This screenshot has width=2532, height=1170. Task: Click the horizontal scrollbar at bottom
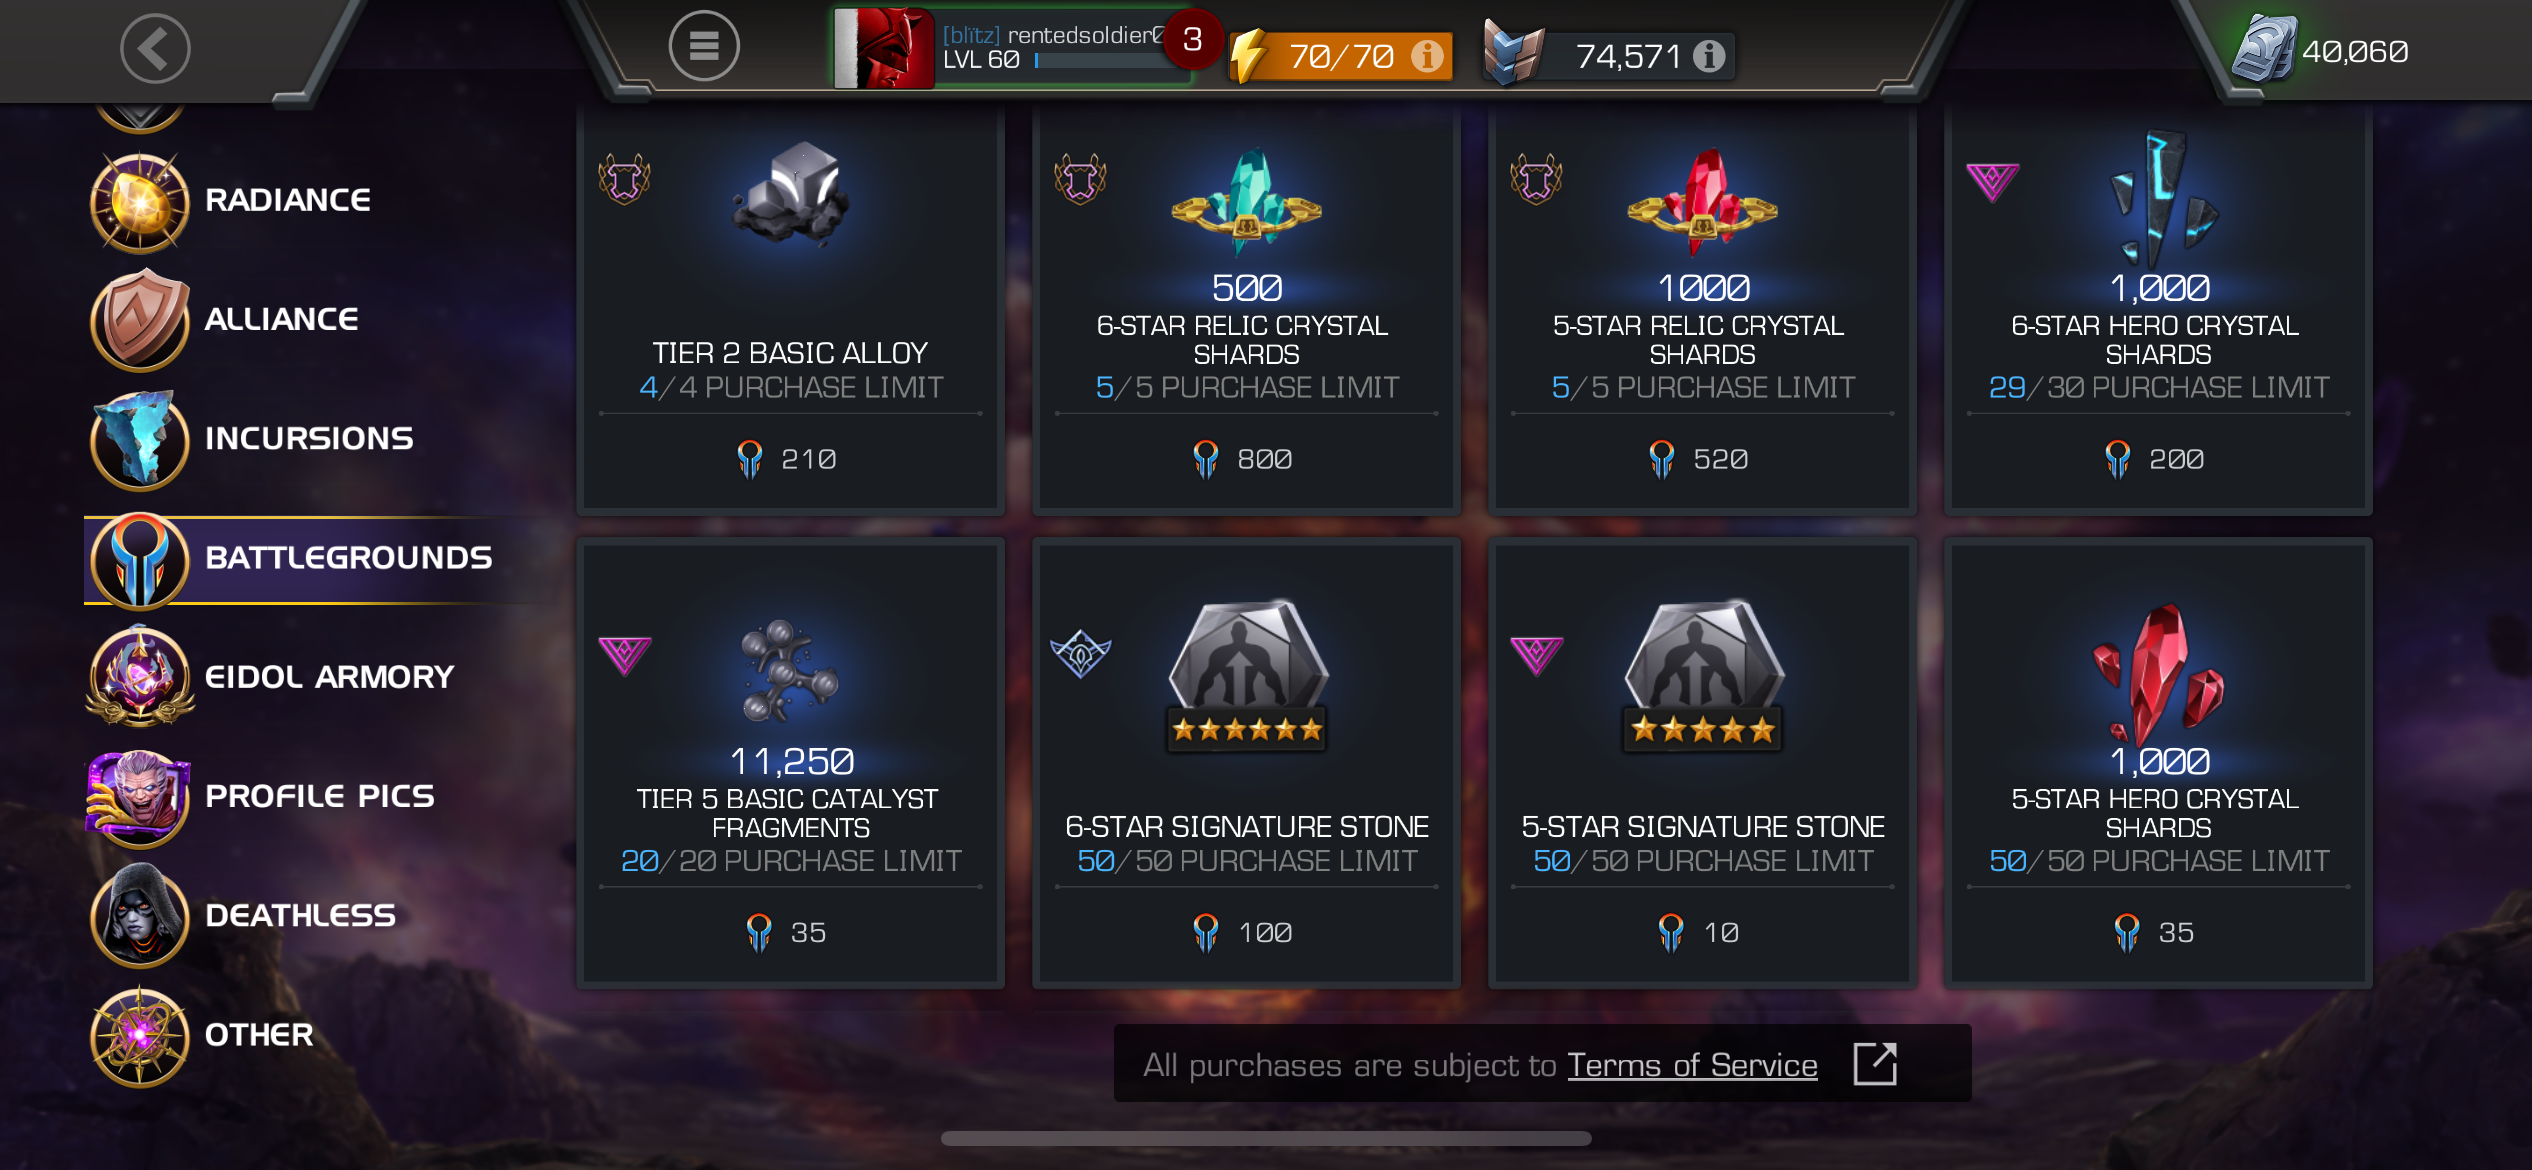(1266, 1138)
